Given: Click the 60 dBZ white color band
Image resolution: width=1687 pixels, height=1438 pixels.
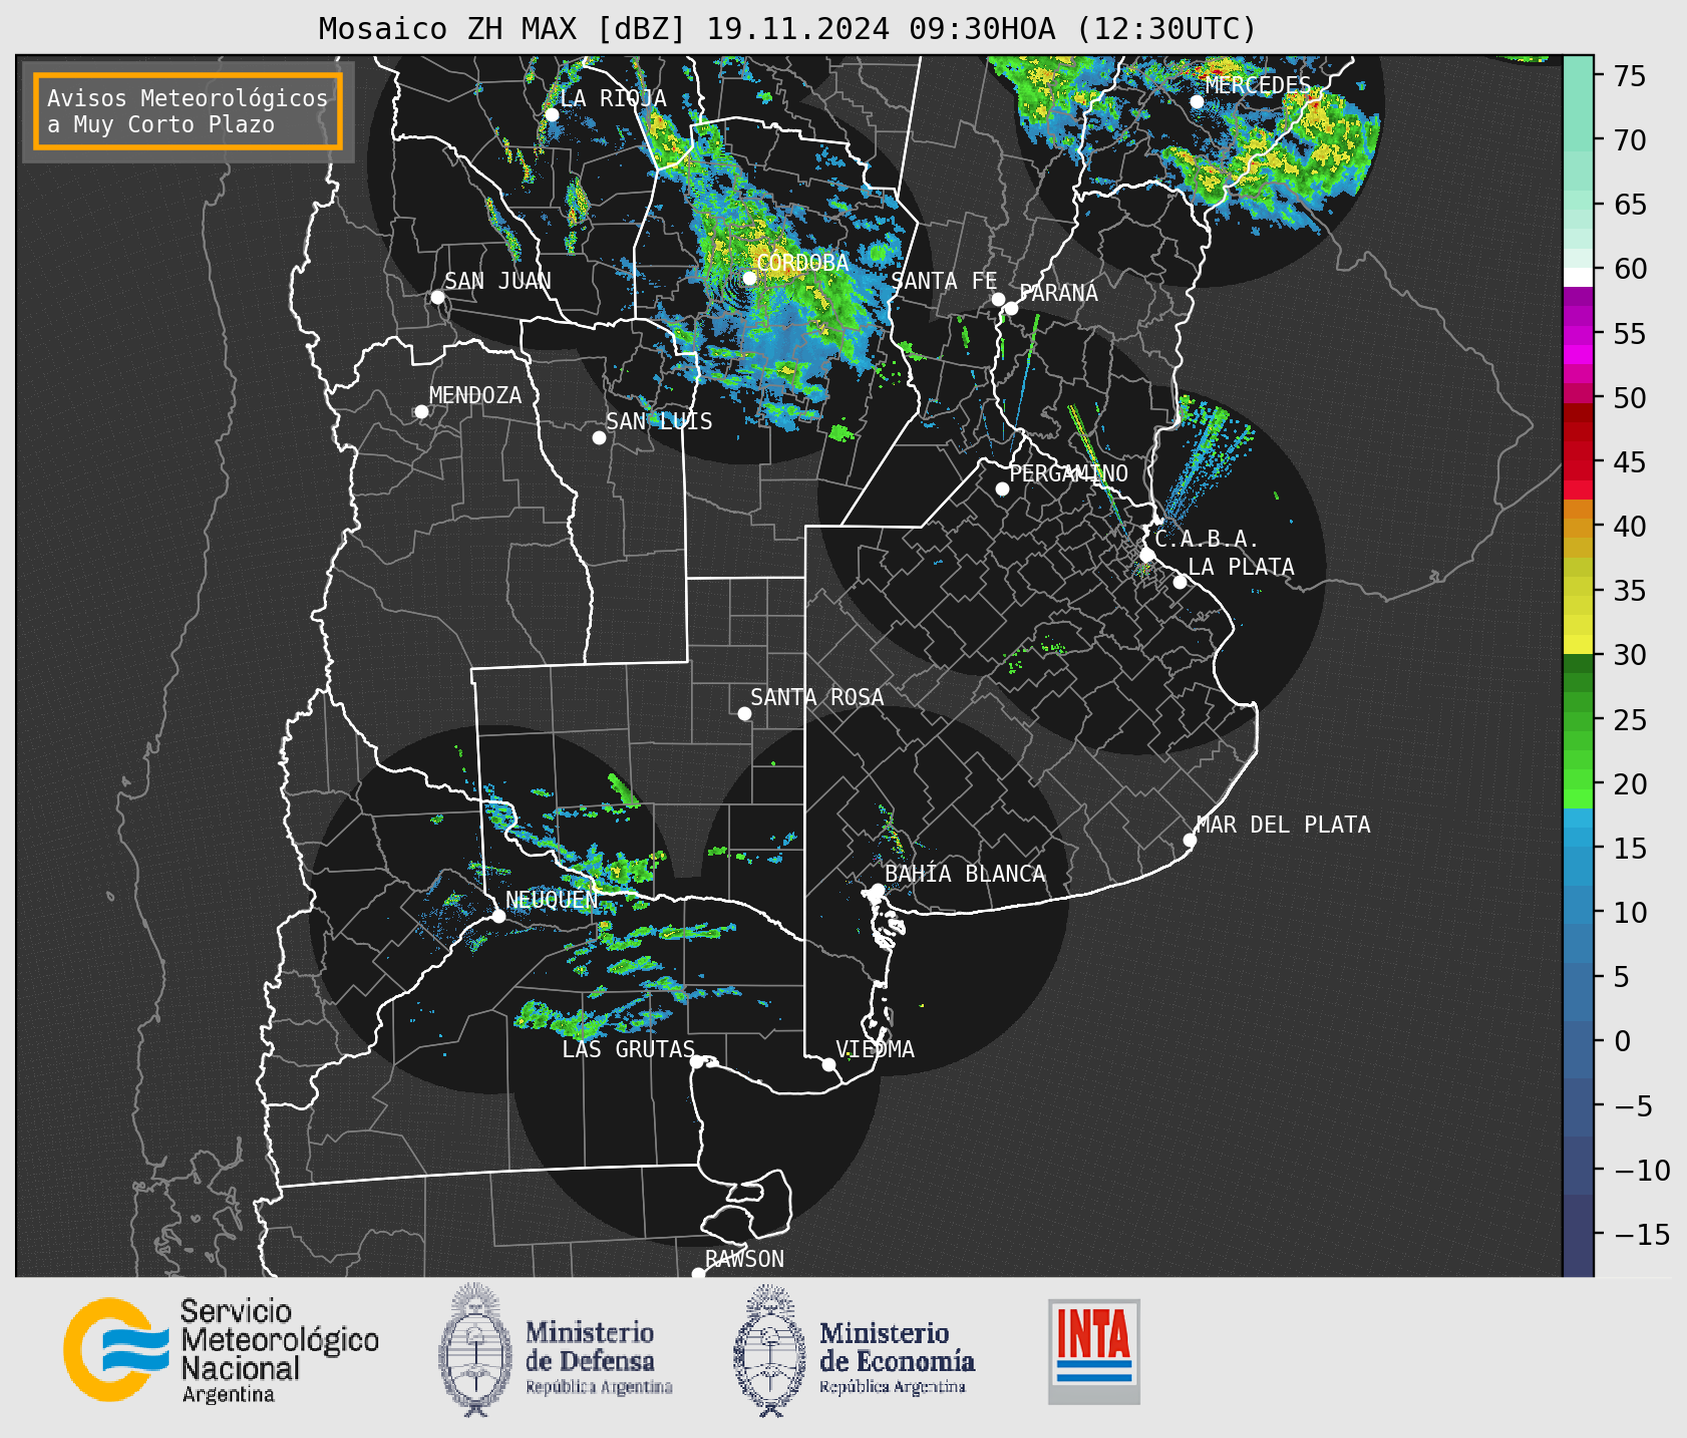Looking at the screenshot, I should tap(1578, 276).
